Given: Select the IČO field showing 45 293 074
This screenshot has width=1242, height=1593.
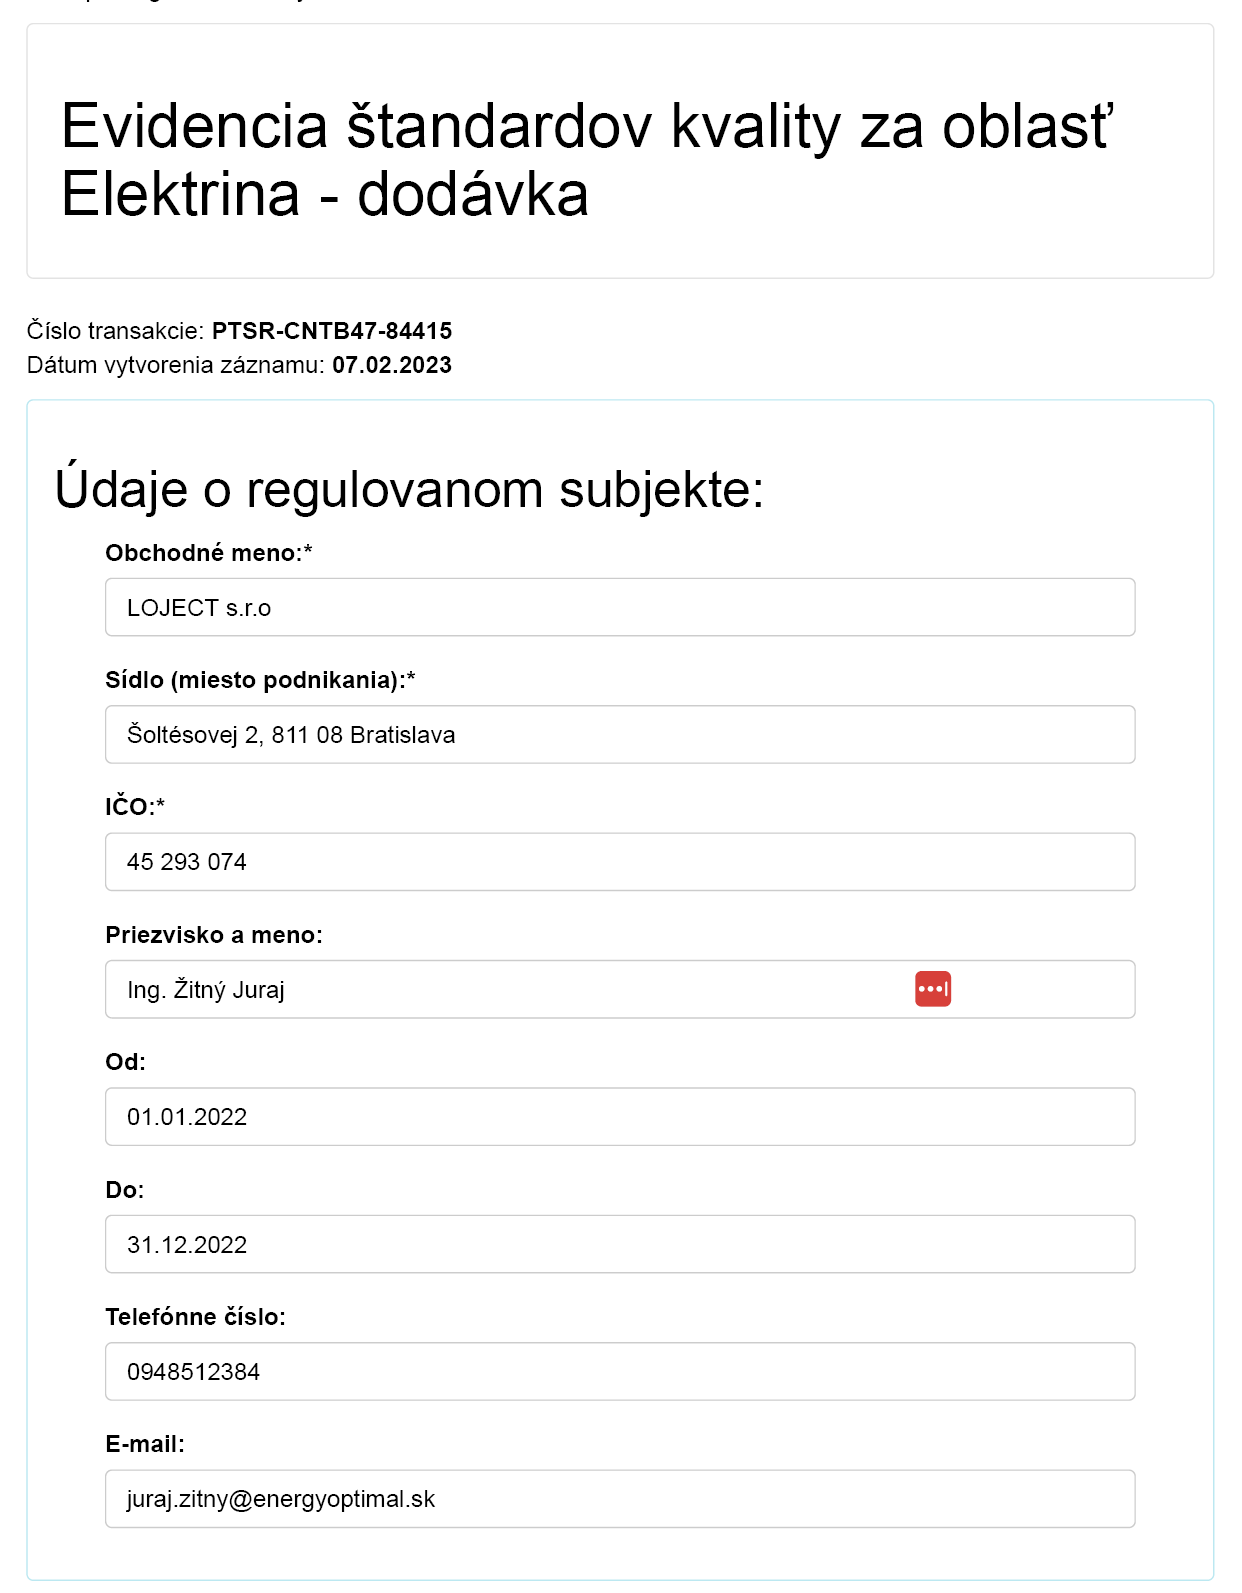Looking at the screenshot, I should coord(620,862).
